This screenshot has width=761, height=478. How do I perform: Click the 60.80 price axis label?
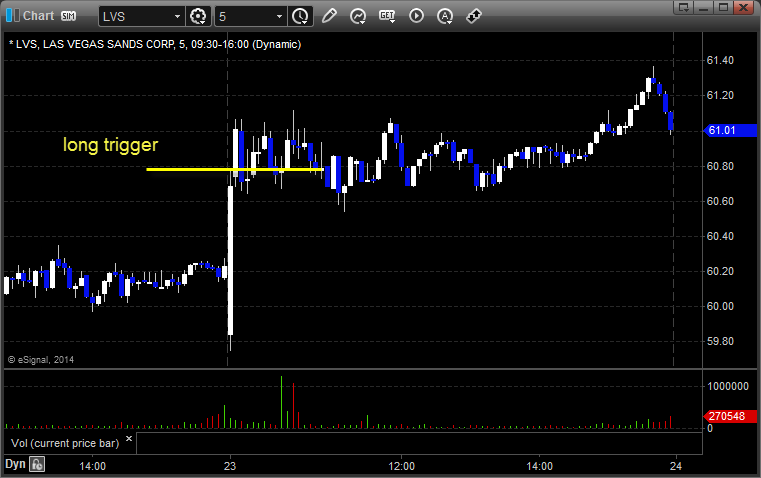(x=720, y=166)
